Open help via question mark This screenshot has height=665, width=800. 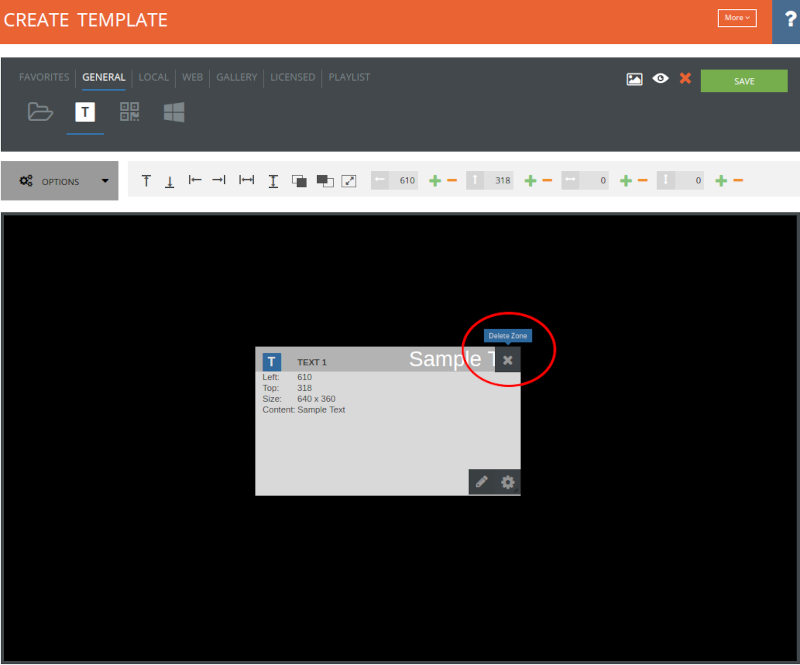click(x=789, y=20)
